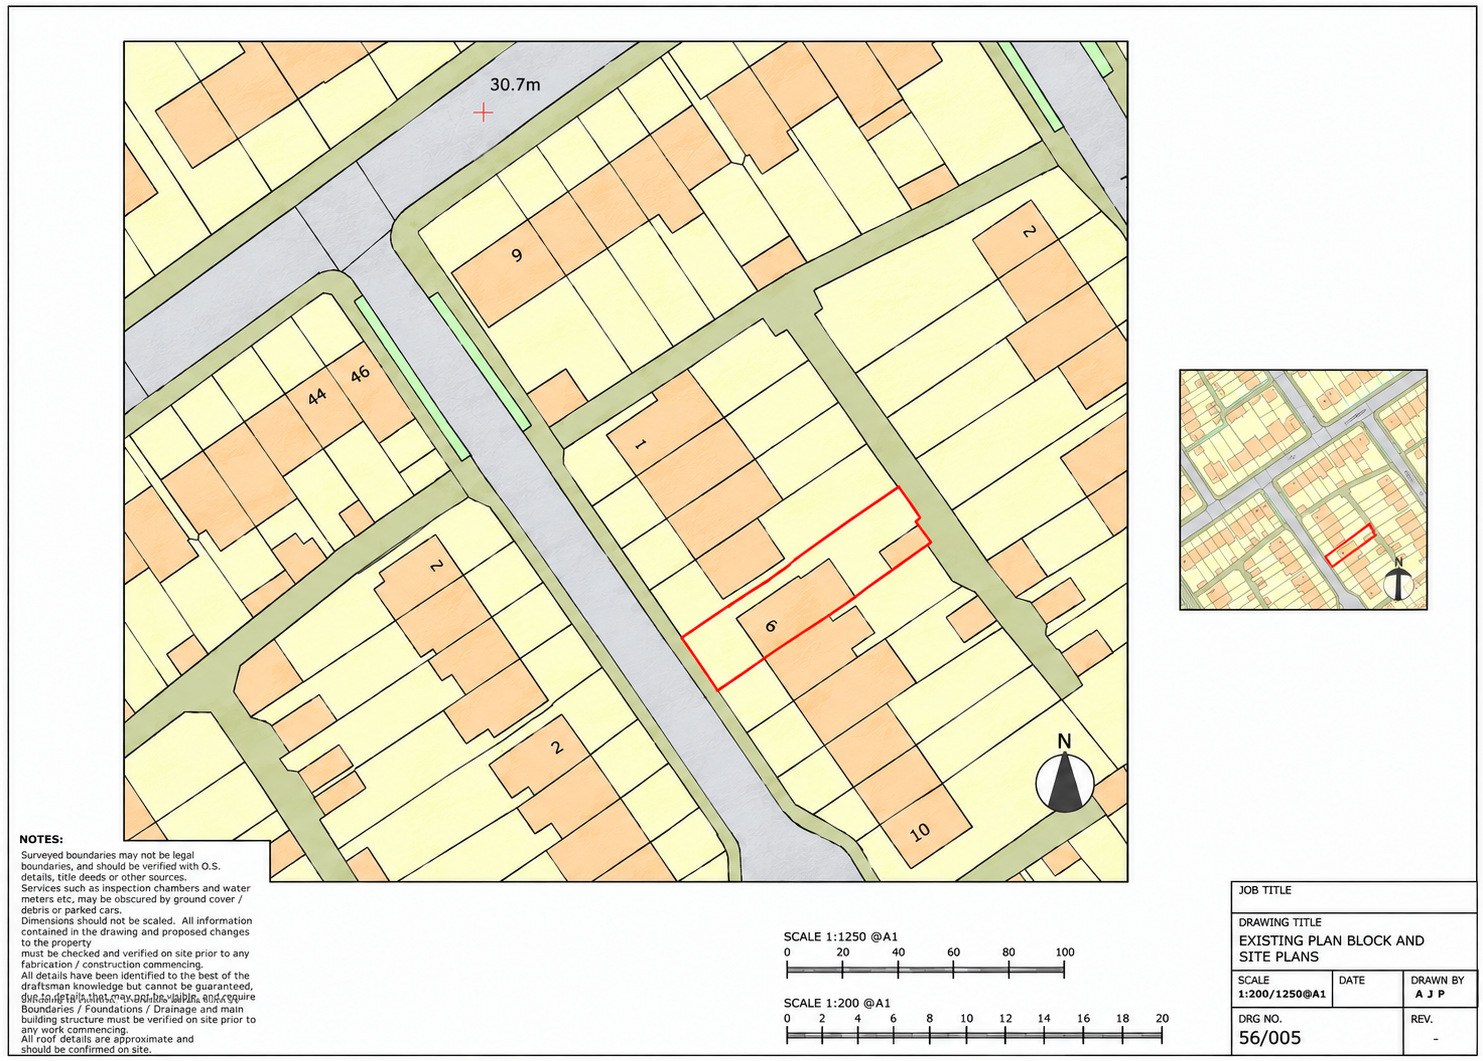Click the SCALE 1:200 @A1 label

(x=837, y=1003)
